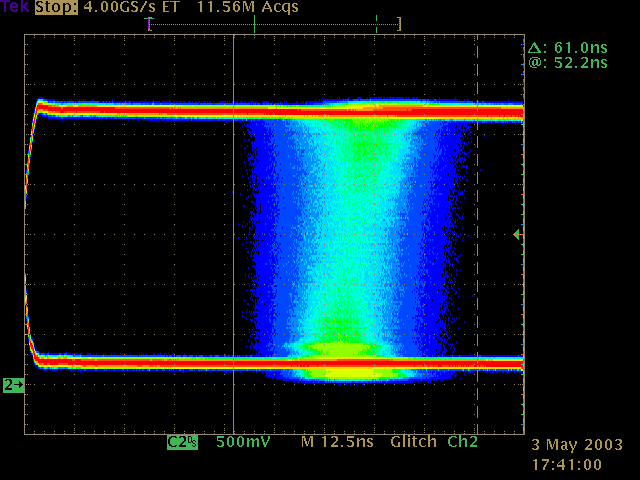640x480 pixels.
Task: Click the channel 2 ground reference marker
Action: (13, 384)
